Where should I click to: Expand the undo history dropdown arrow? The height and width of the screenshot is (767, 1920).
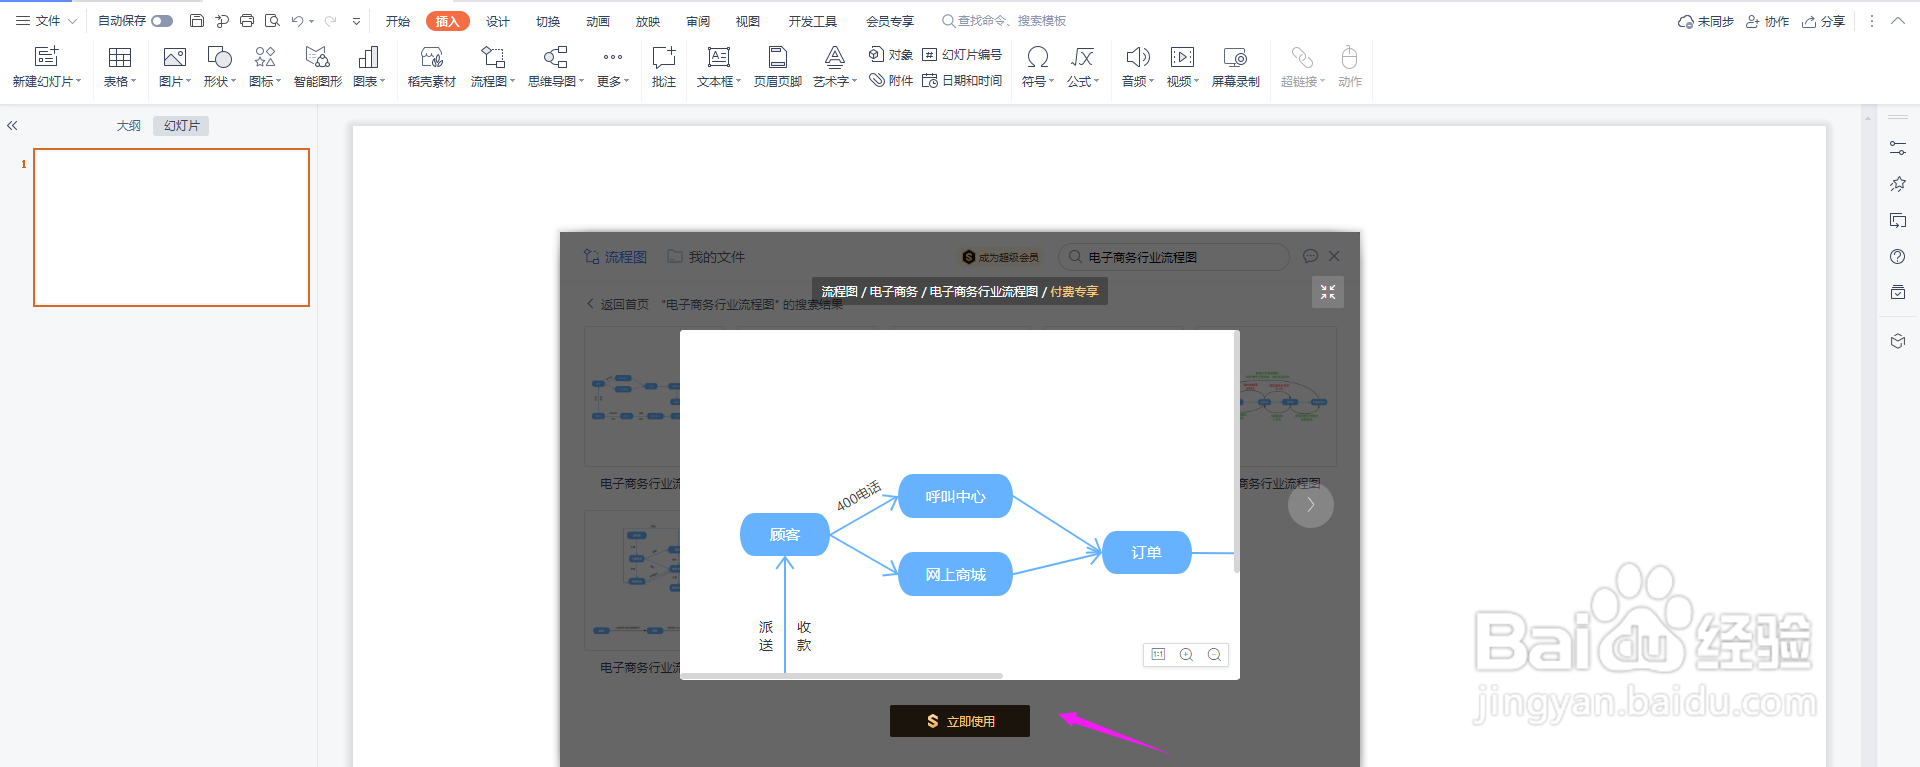(312, 21)
